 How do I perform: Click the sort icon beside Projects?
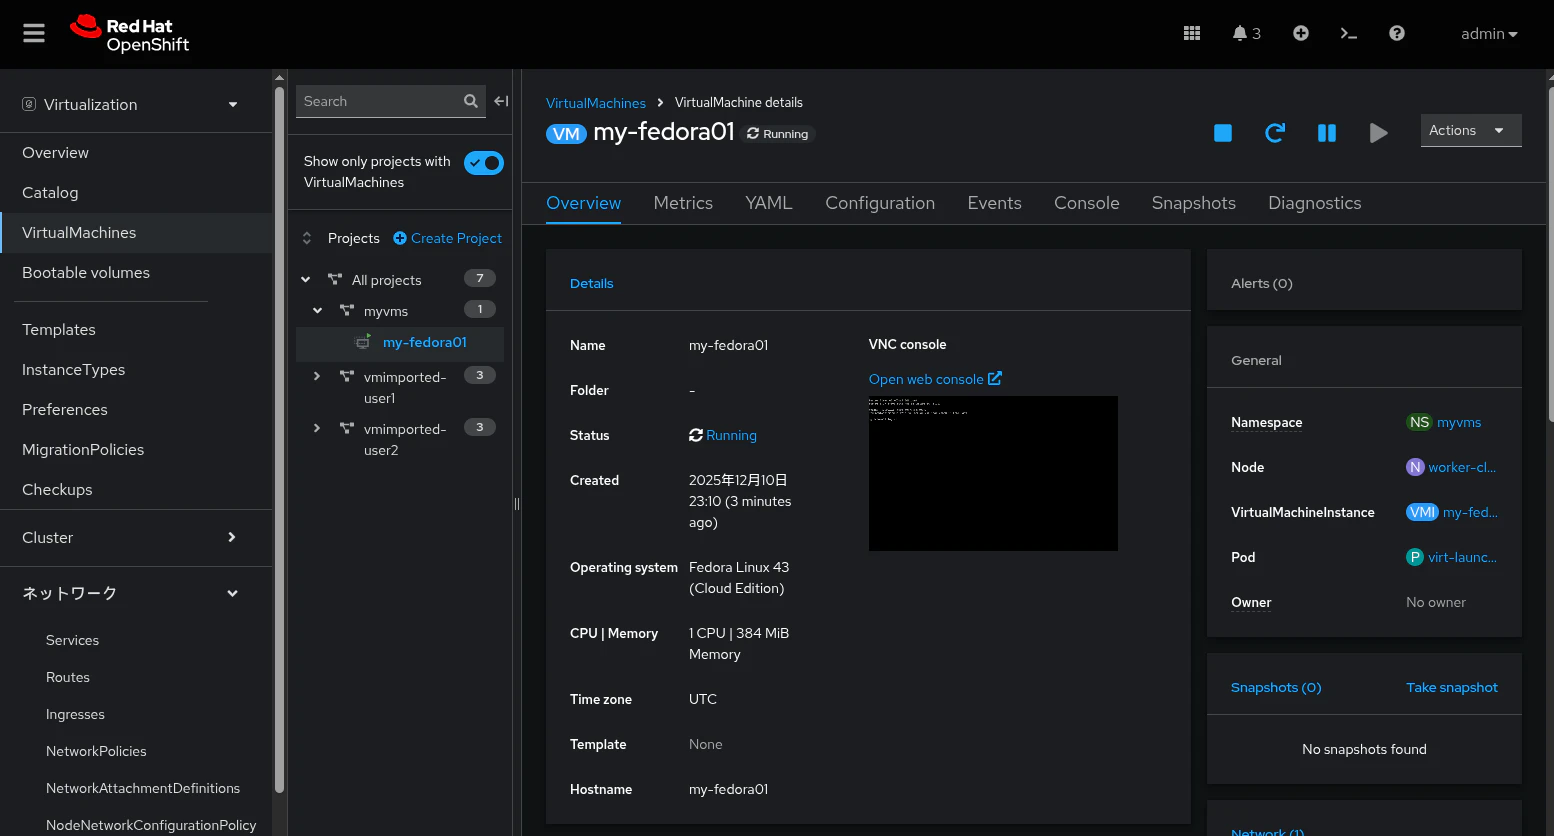click(x=307, y=238)
